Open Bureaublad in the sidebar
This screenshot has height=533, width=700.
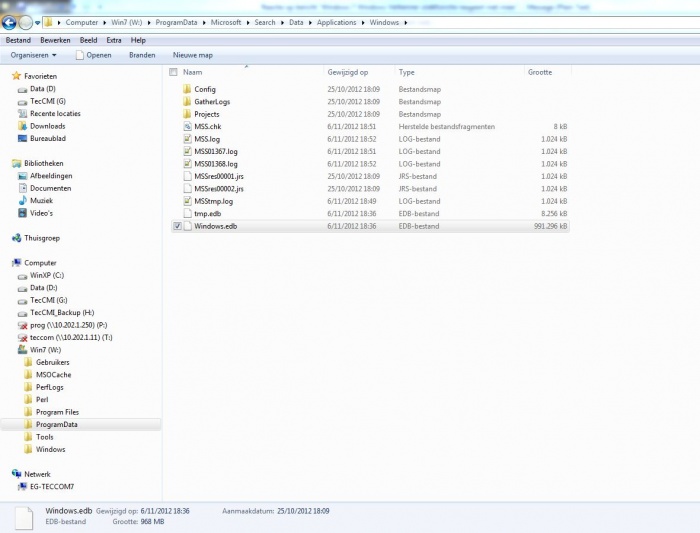tap(48, 139)
